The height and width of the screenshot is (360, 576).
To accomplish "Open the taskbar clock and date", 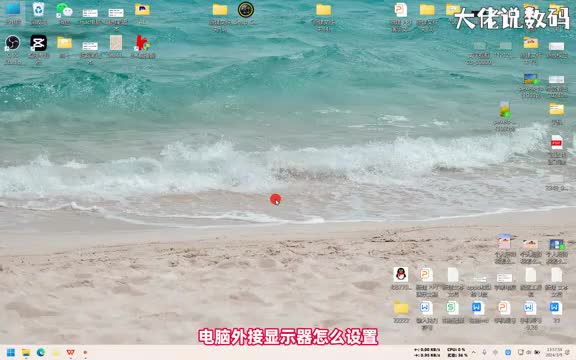I will [554, 353].
